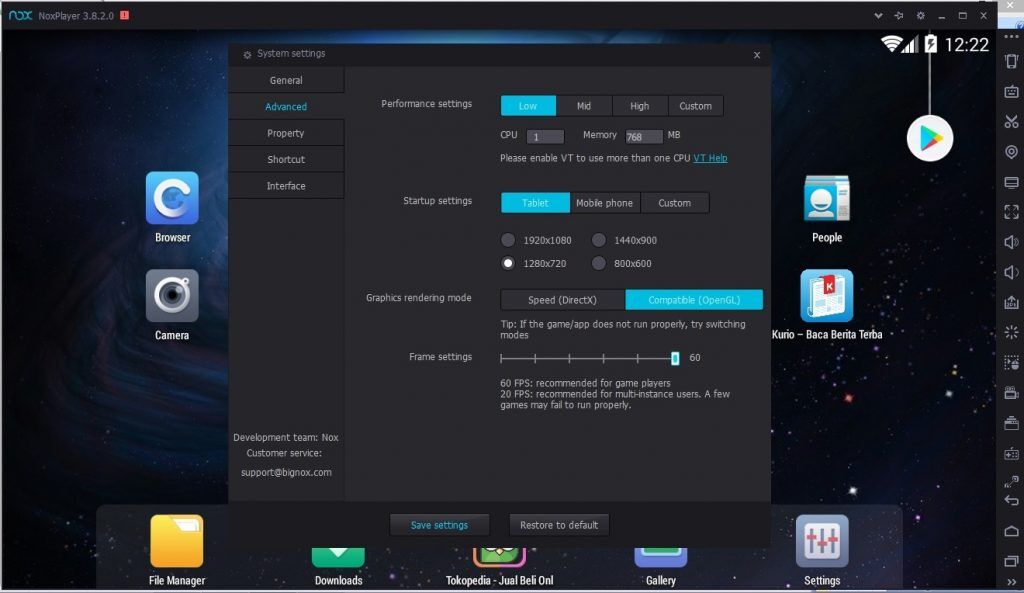Image resolution: width=1024 pixels, height=593 pixels.
Task: Select the 1920x1080 resolution
Action: (509, 240)
